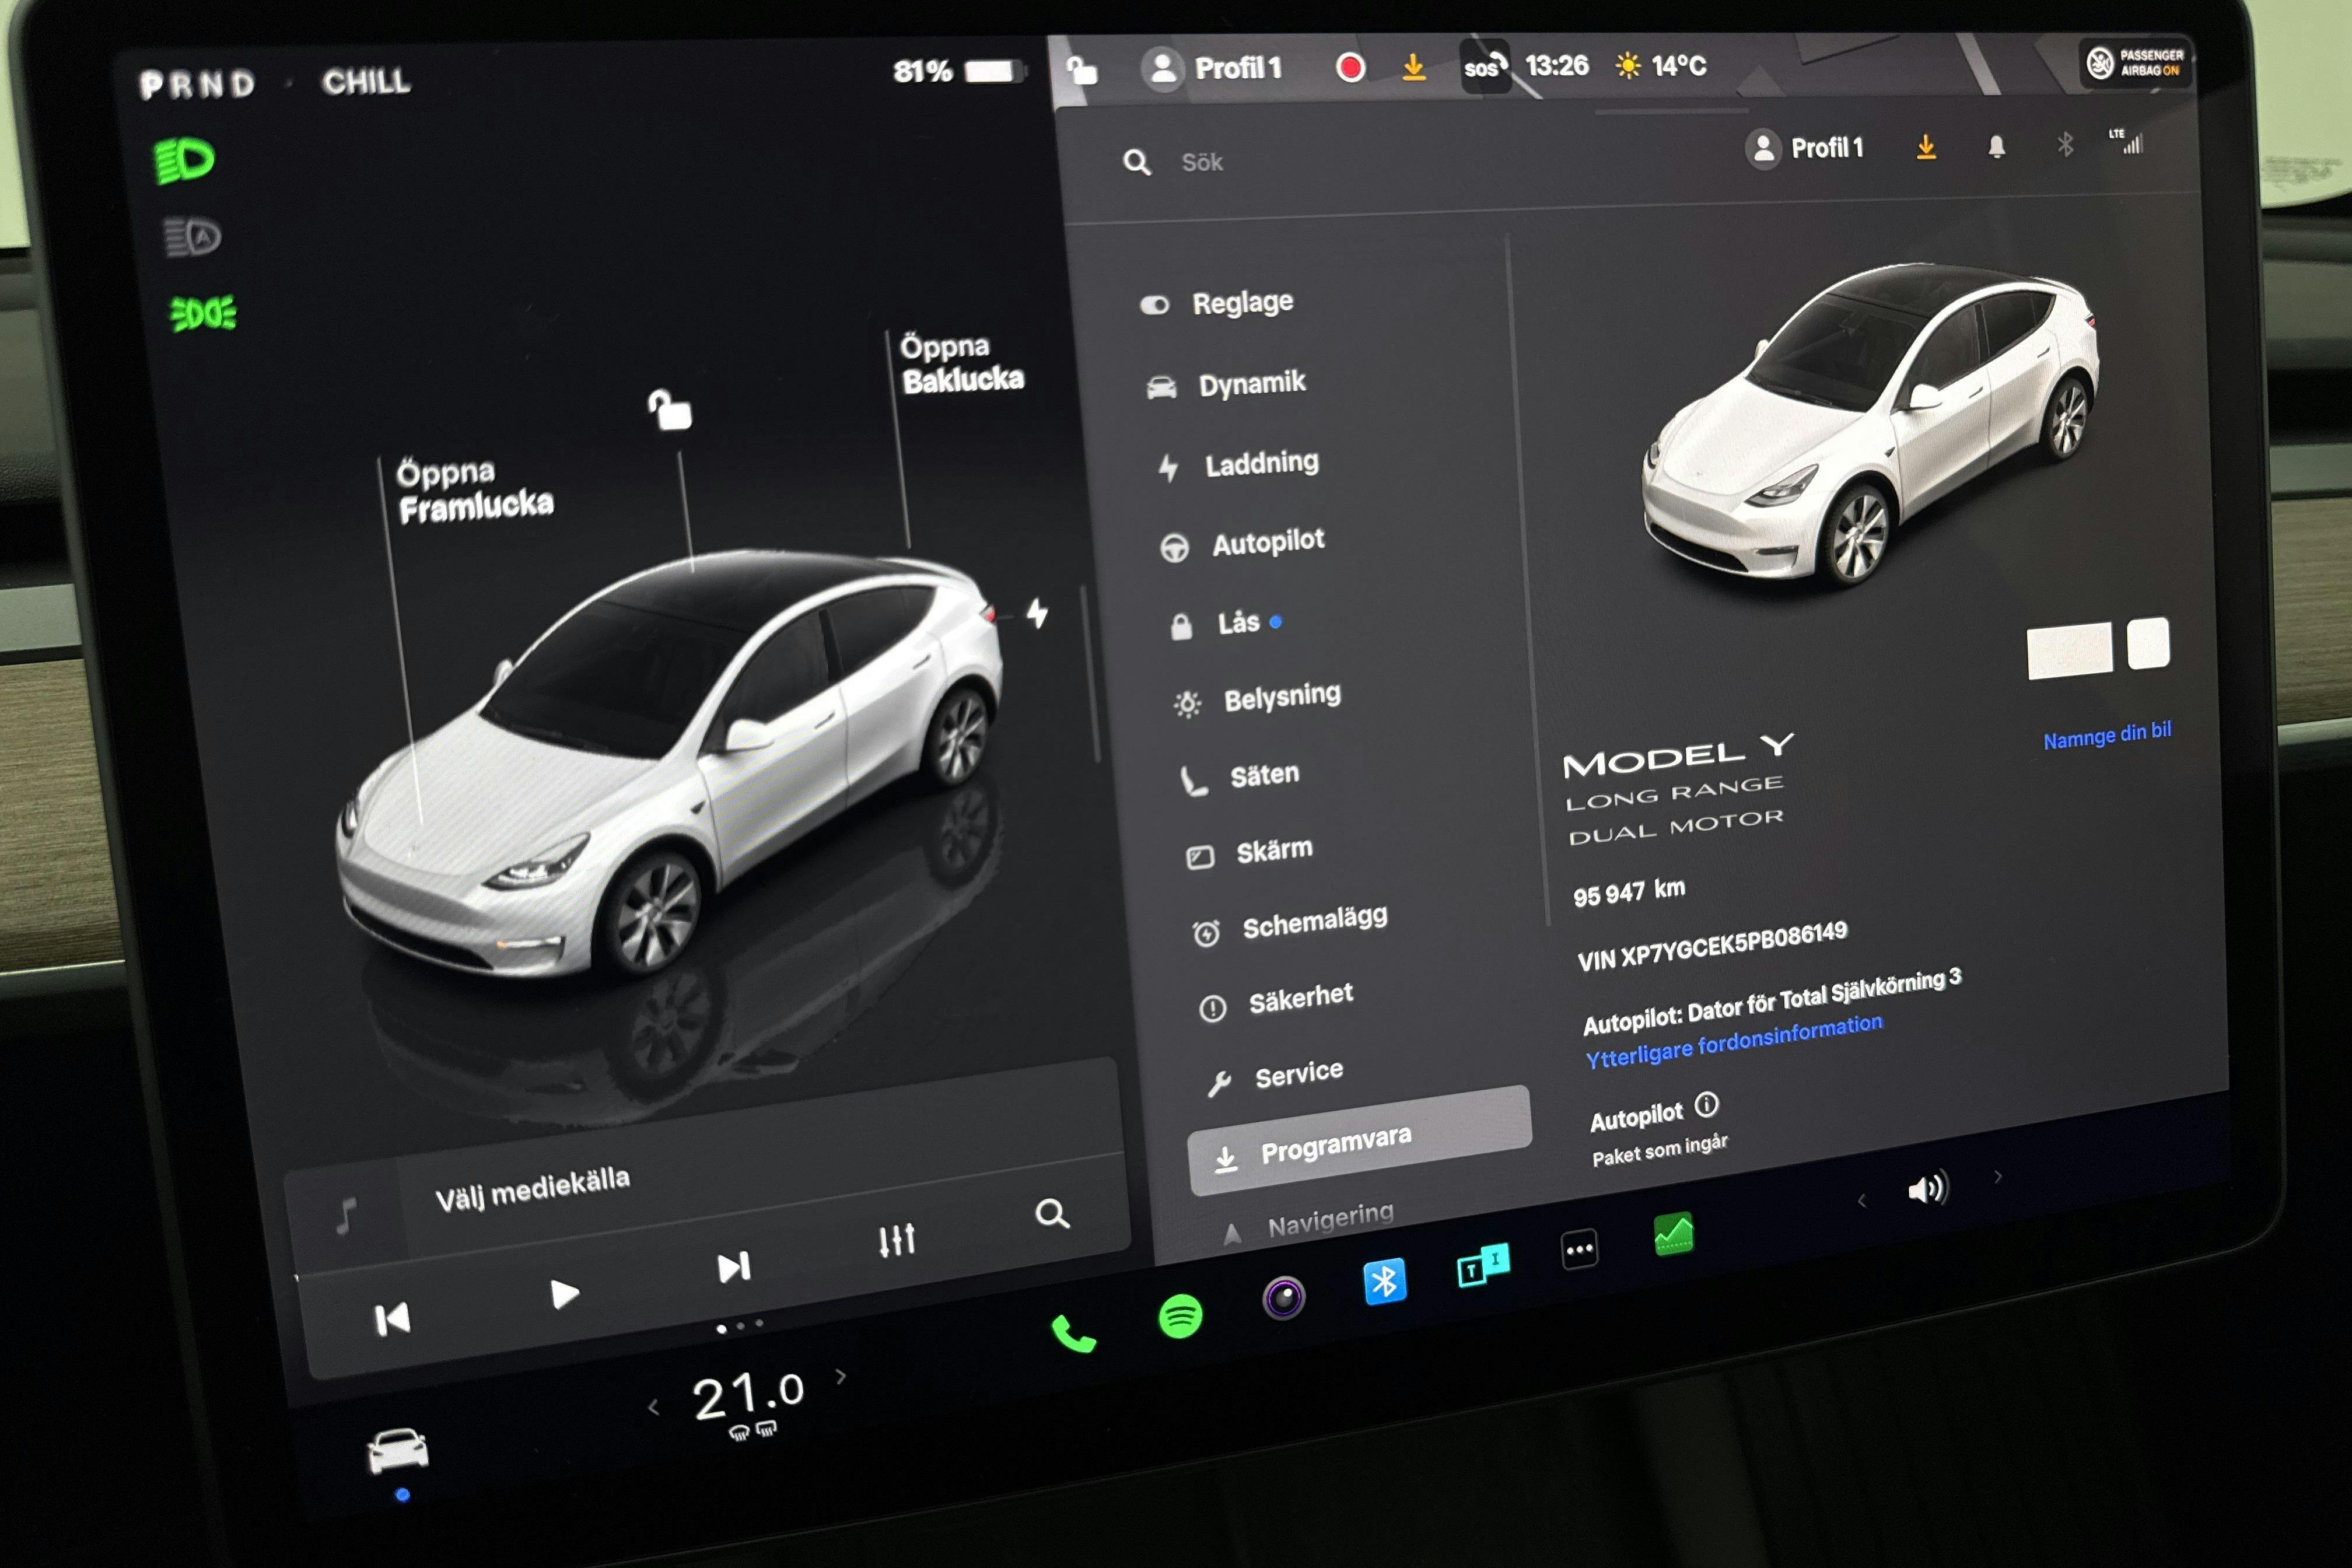This screenshot has height=1568, width=2352.
Task: Open the Reglage menu
Action: (1217, 303)
